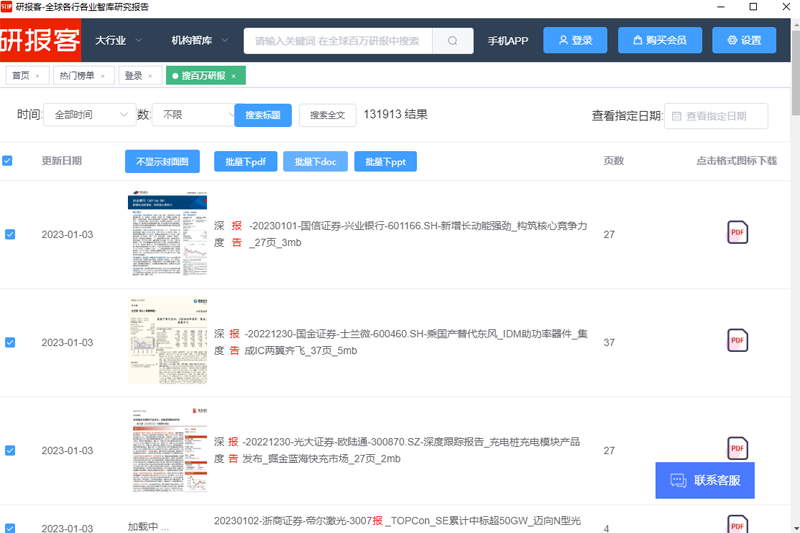Image resolution: width=800 pixels, height=533 pixels.
Task: Close the 热门榜单 tab
Action: click(x=102, y=76)
